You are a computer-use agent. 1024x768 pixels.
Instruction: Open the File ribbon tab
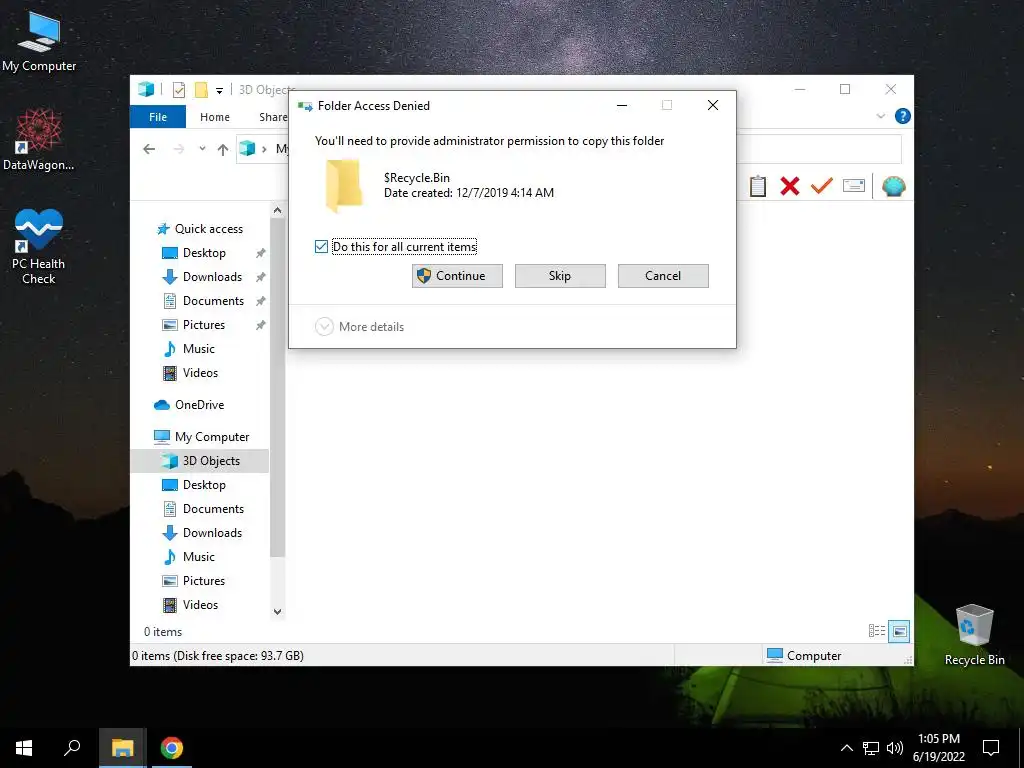[x=158, y=117]
